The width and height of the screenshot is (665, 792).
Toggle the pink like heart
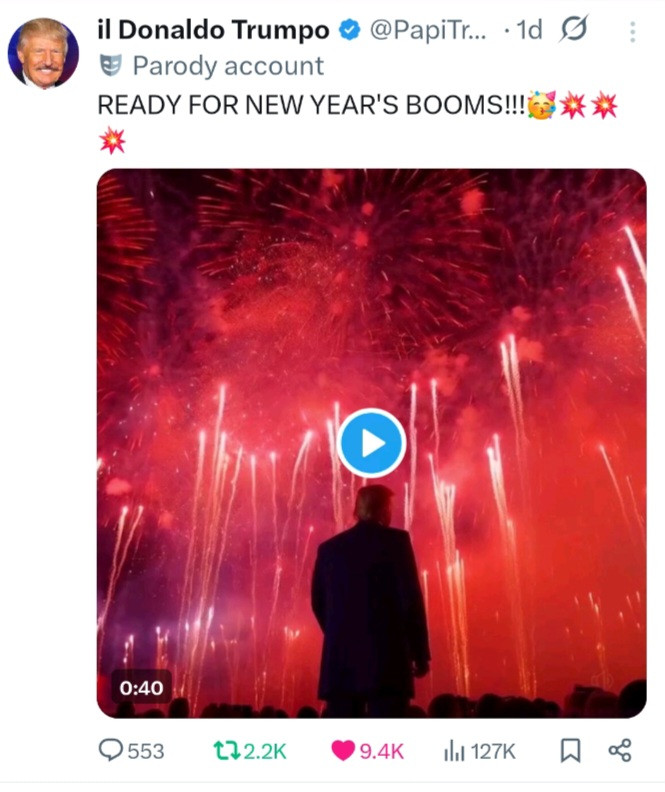(x=343, y=751)
